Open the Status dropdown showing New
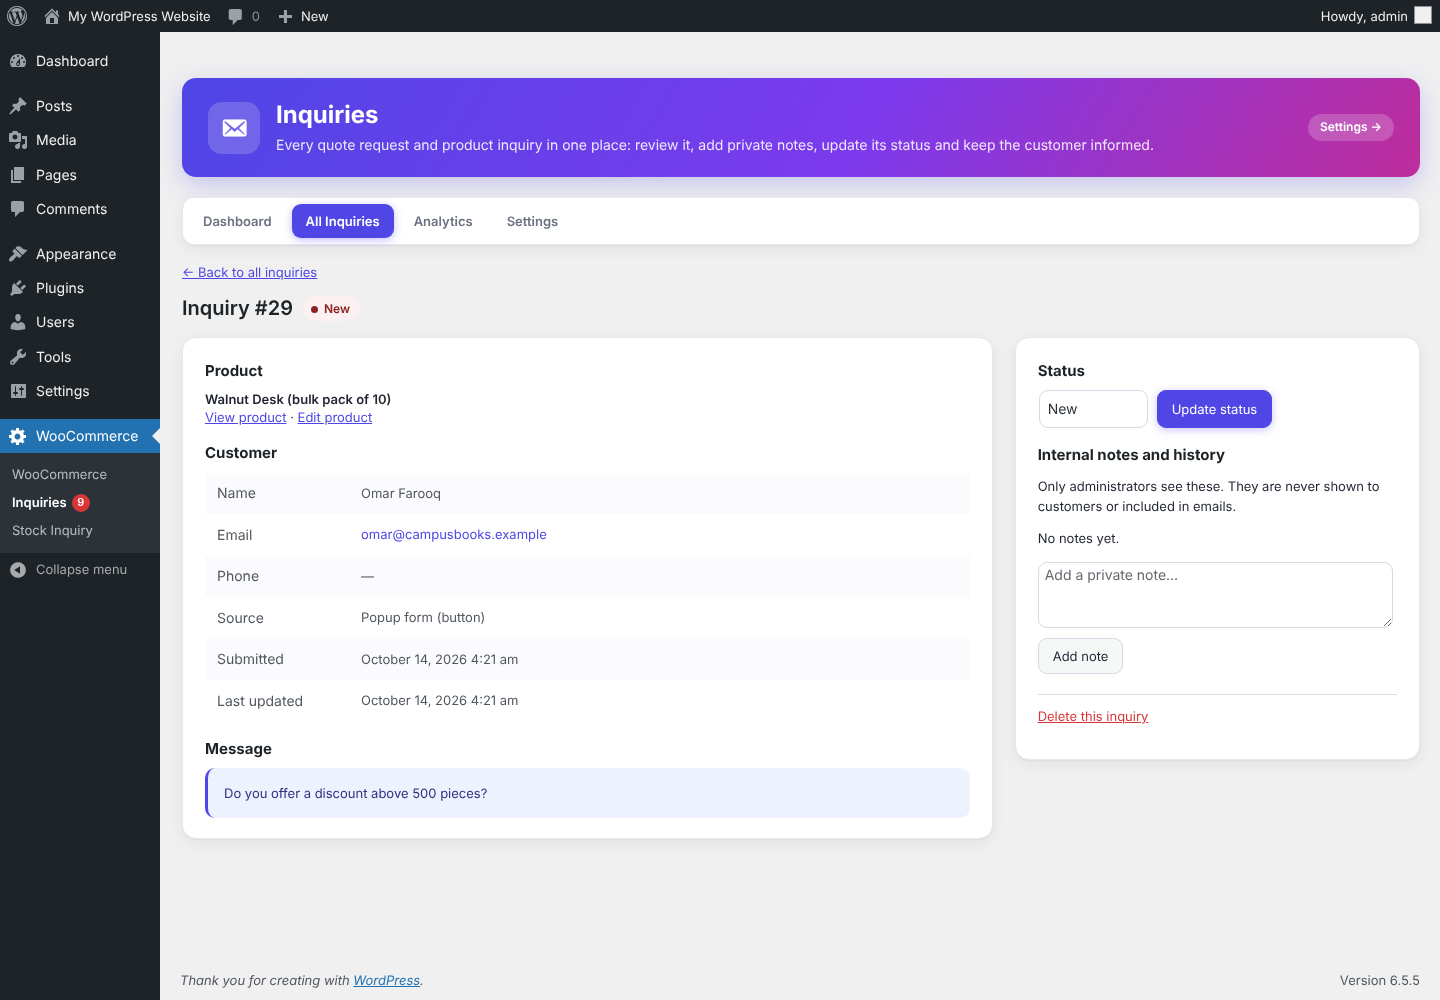Image resolution: width=1440 pixels, height=1000 pixels. tap(1093, 409)
